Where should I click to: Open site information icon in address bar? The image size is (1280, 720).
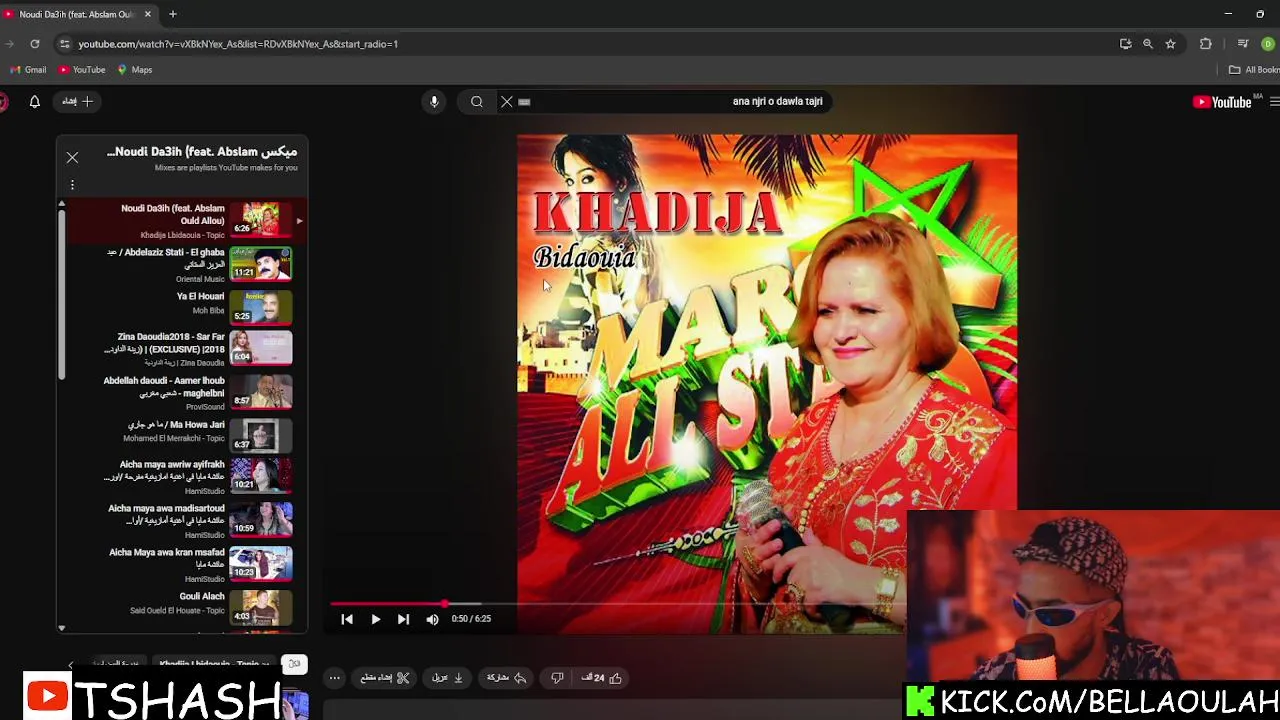(65, 44)
